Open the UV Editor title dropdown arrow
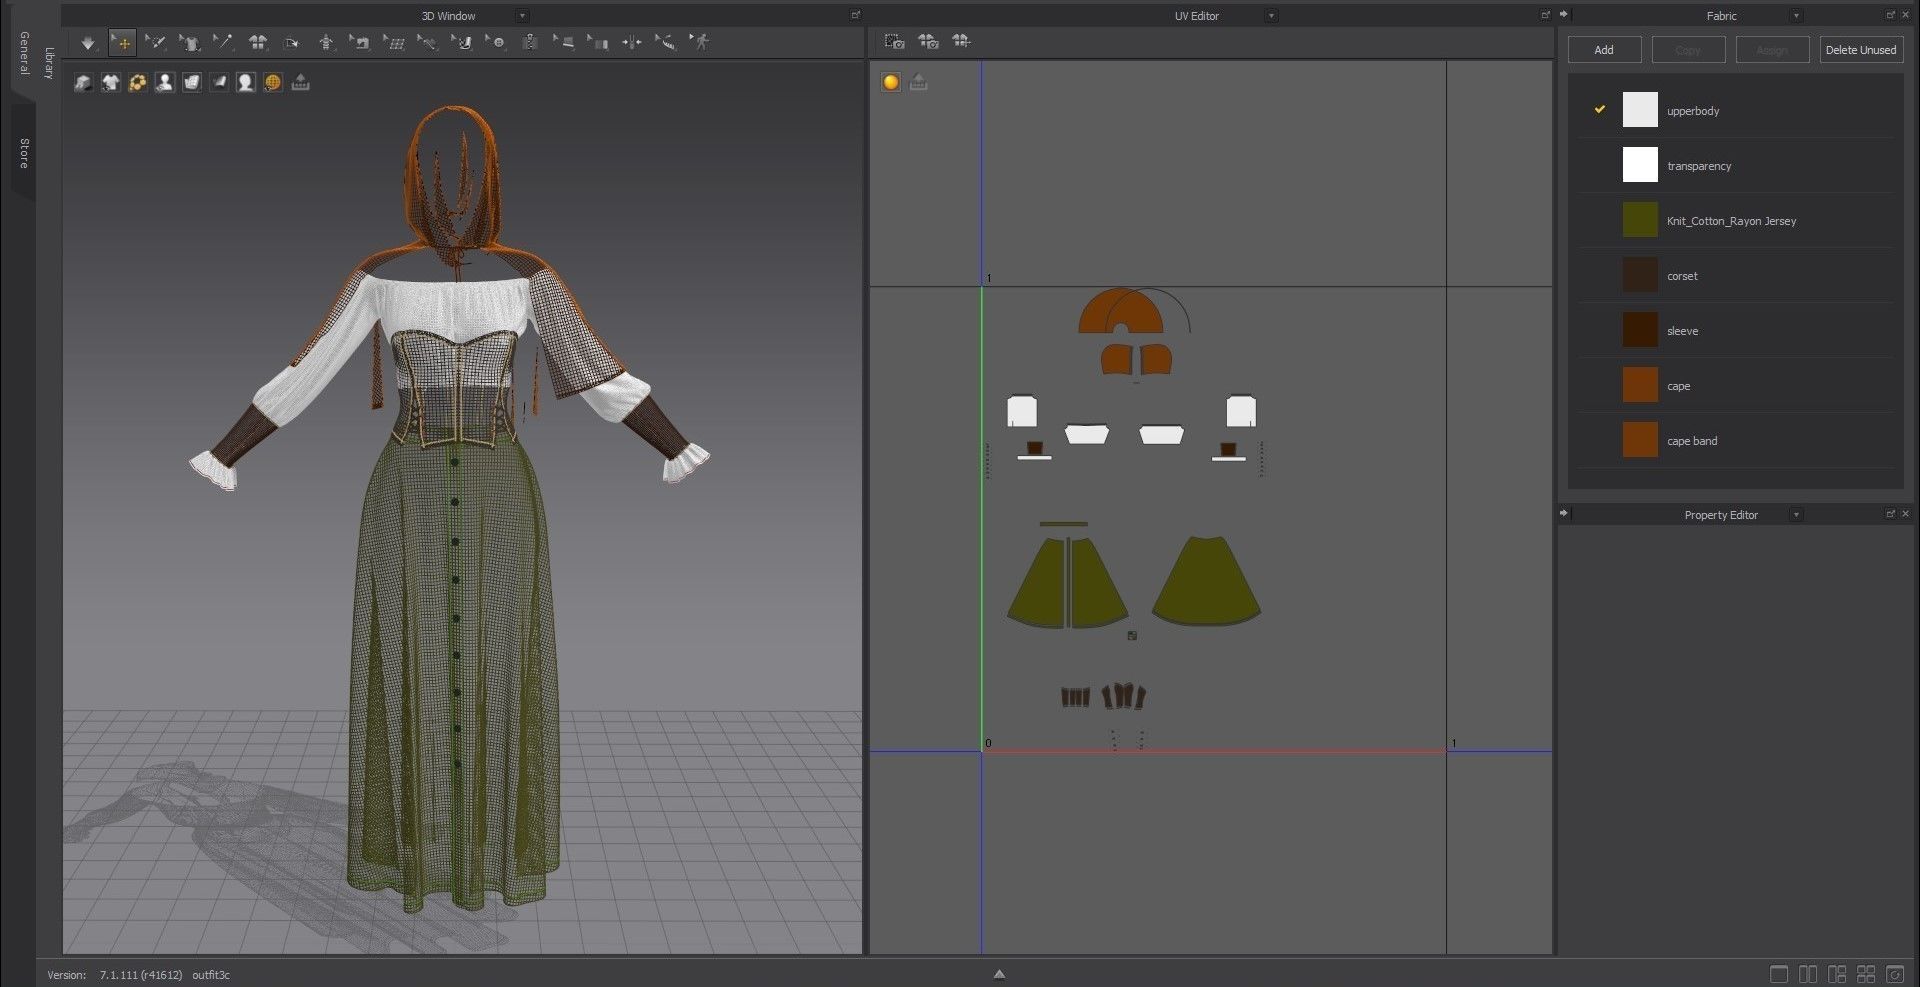The image size is (1920, 987). click(x=1271, y=16)
